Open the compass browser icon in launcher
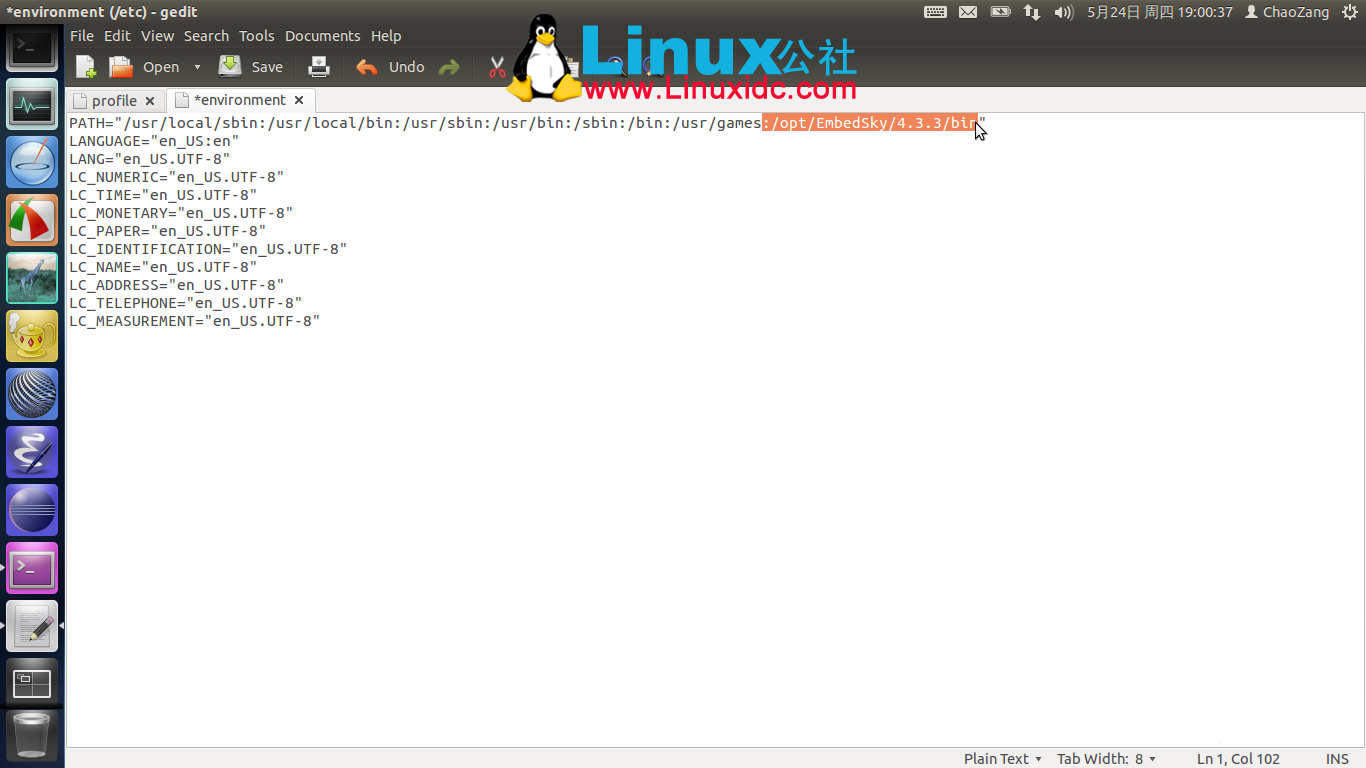The image size is (1366, 768). pos(32,162)
